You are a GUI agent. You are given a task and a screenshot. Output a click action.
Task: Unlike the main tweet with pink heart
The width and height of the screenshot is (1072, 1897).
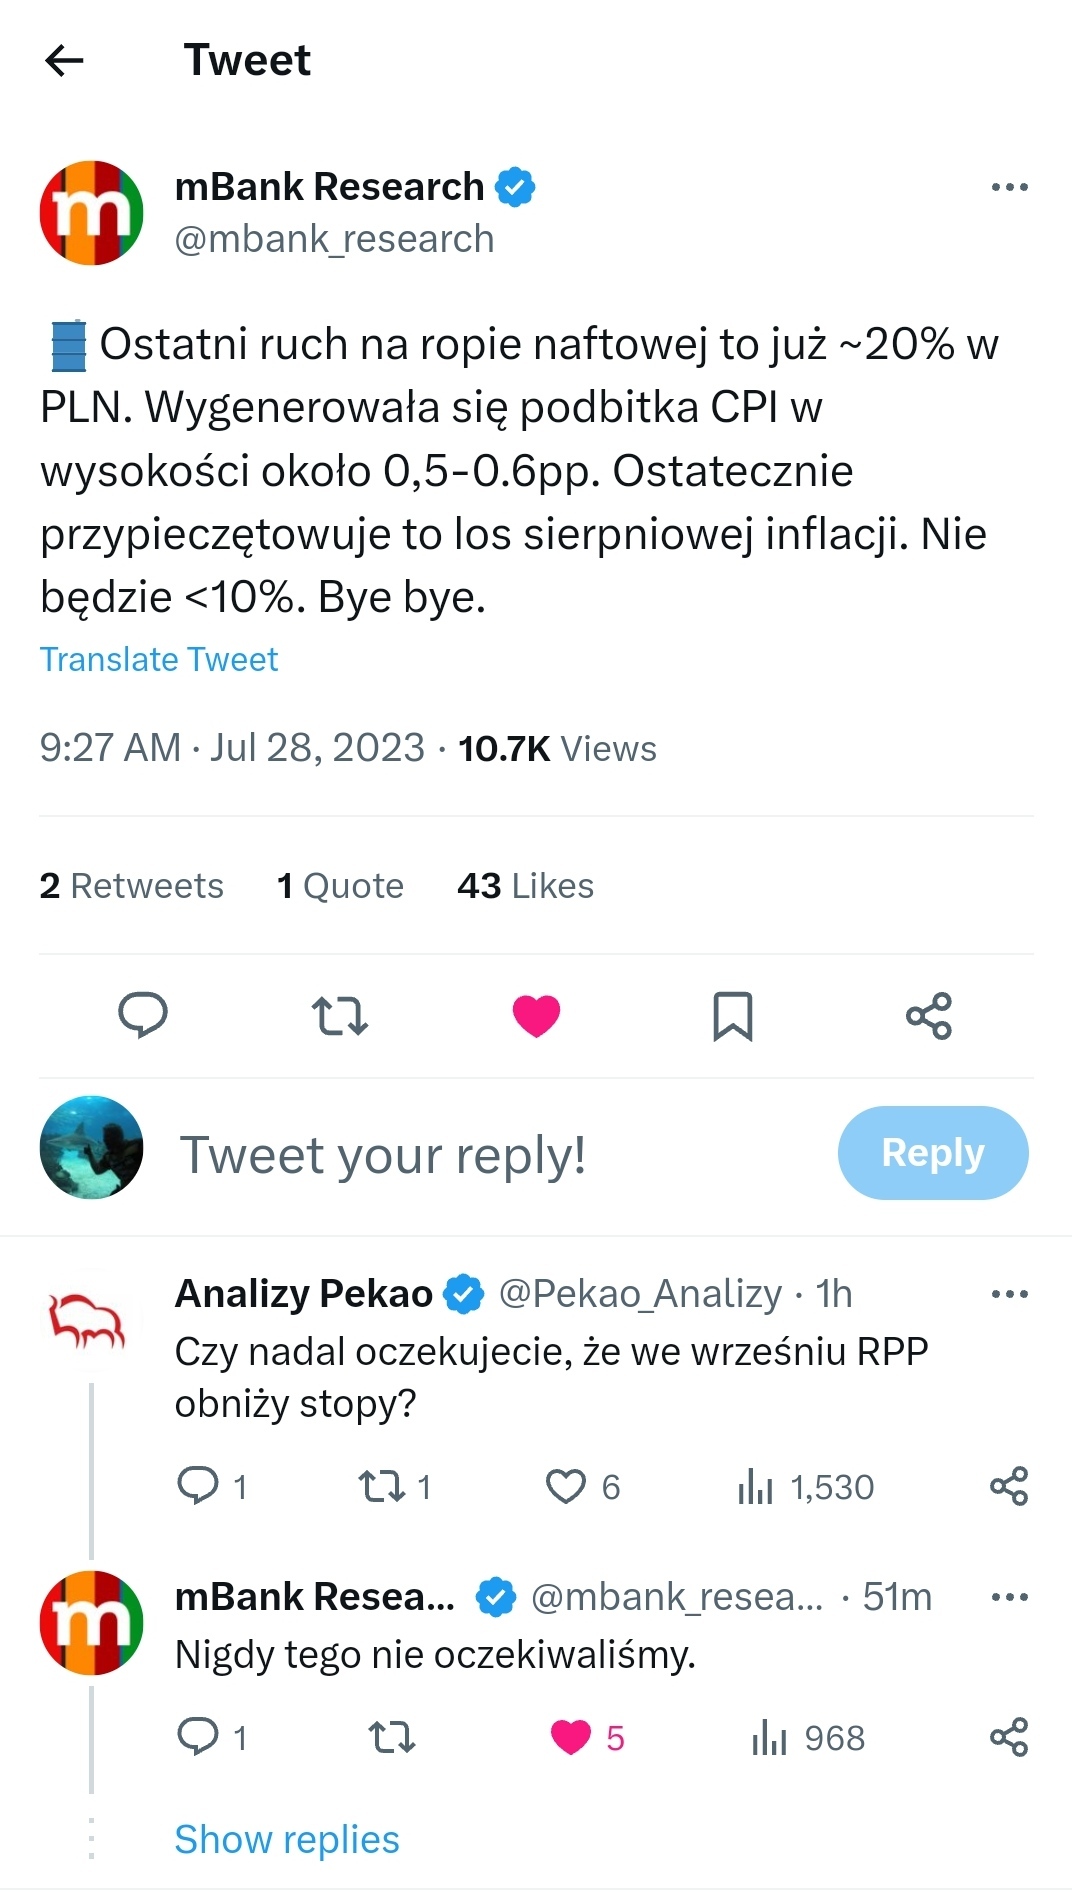(x=536, y=1015)
